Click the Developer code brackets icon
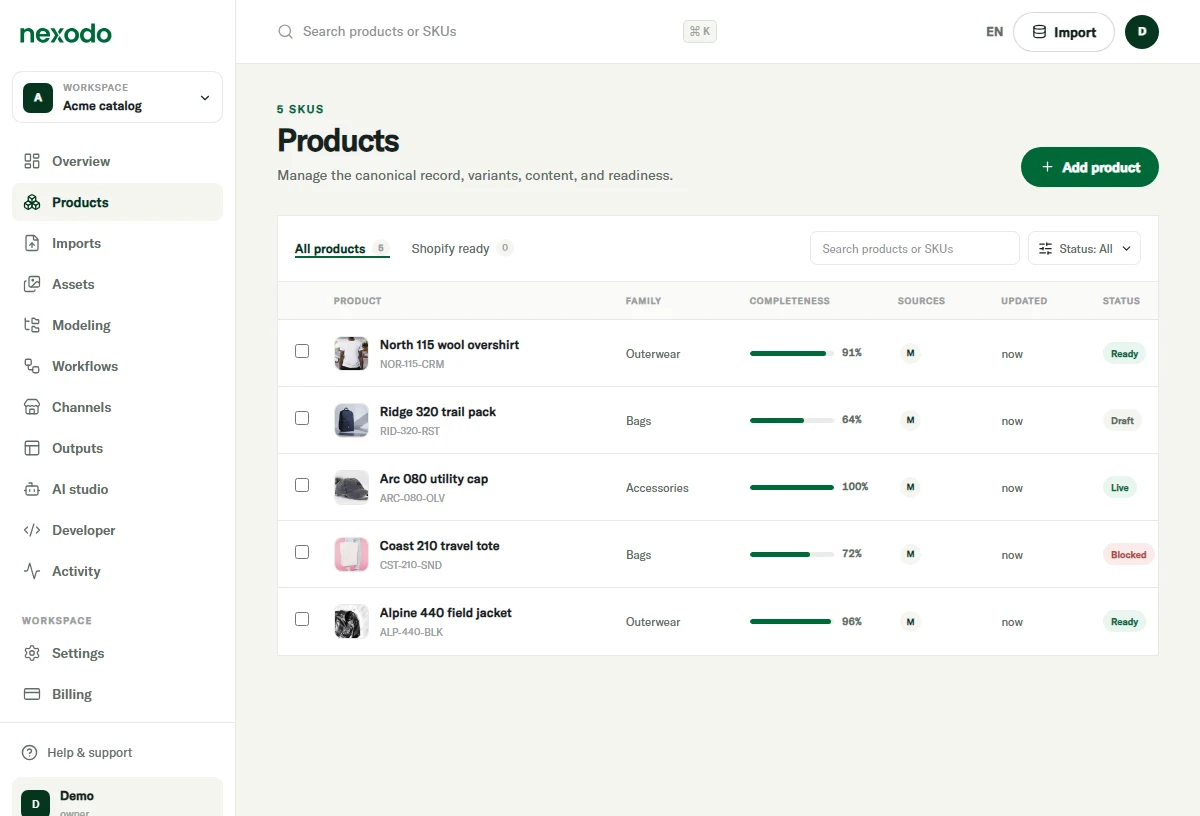The width and height of the screenshot is (1200, 816). [x=32, y=530]
